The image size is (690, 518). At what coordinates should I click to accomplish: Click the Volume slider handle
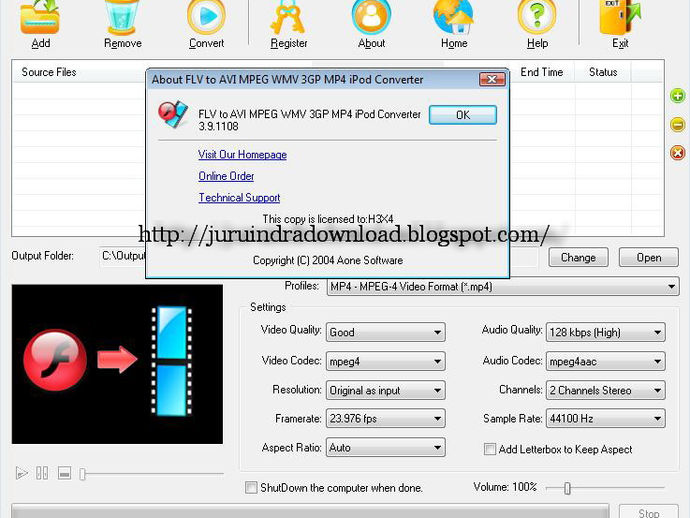tap(567, 488)
